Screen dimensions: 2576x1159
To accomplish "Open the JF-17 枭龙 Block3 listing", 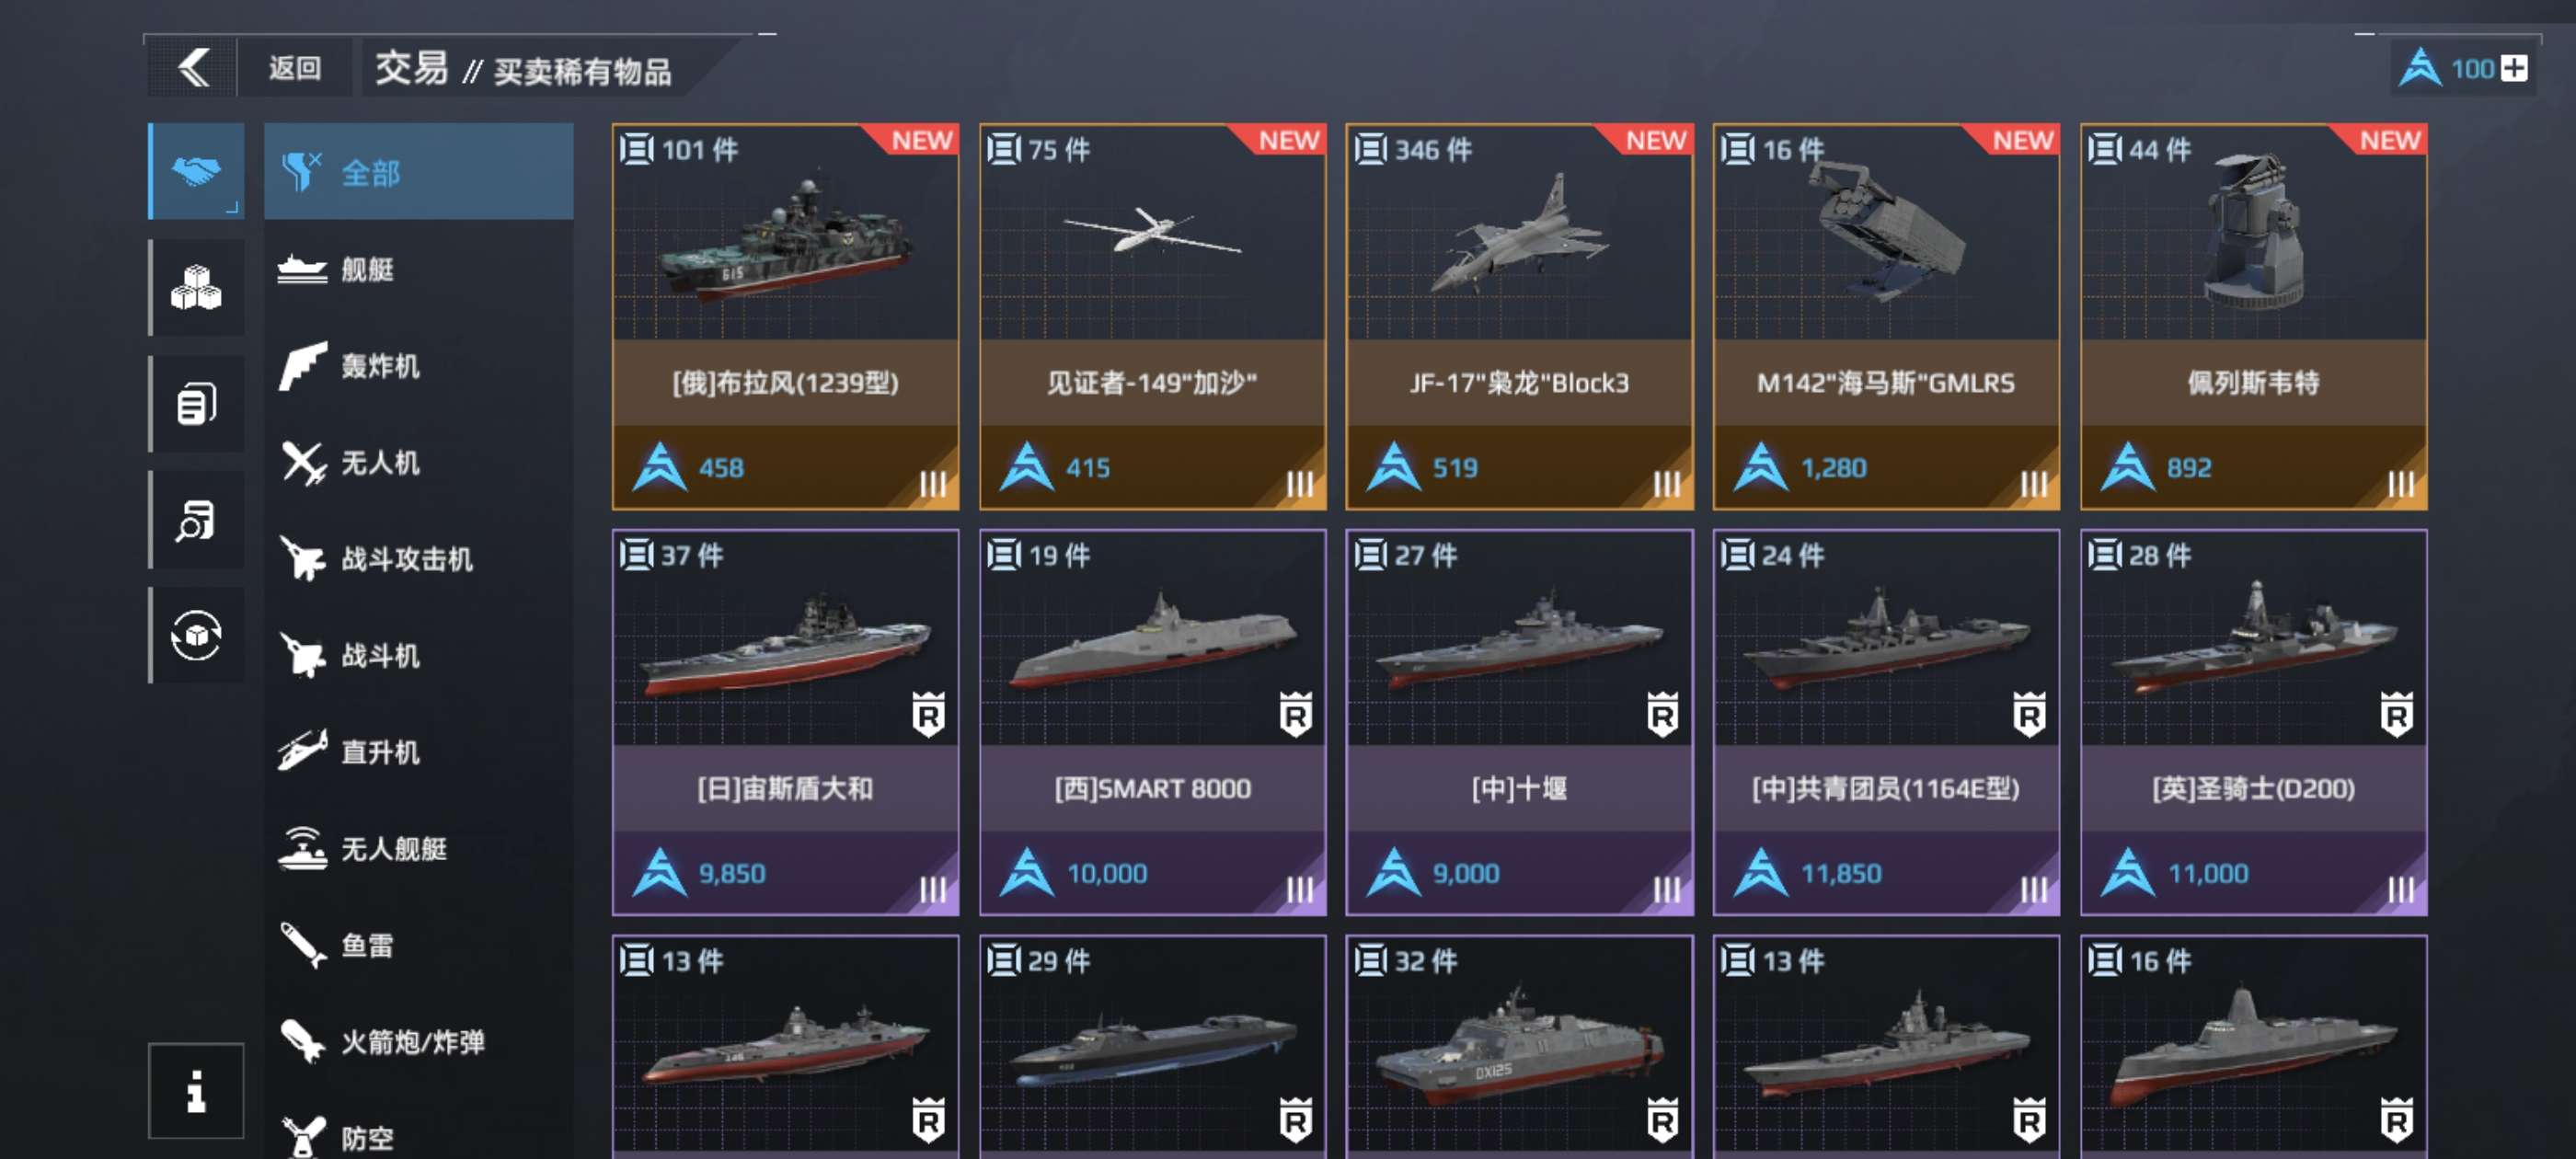I will click(x=1519, y=317).
